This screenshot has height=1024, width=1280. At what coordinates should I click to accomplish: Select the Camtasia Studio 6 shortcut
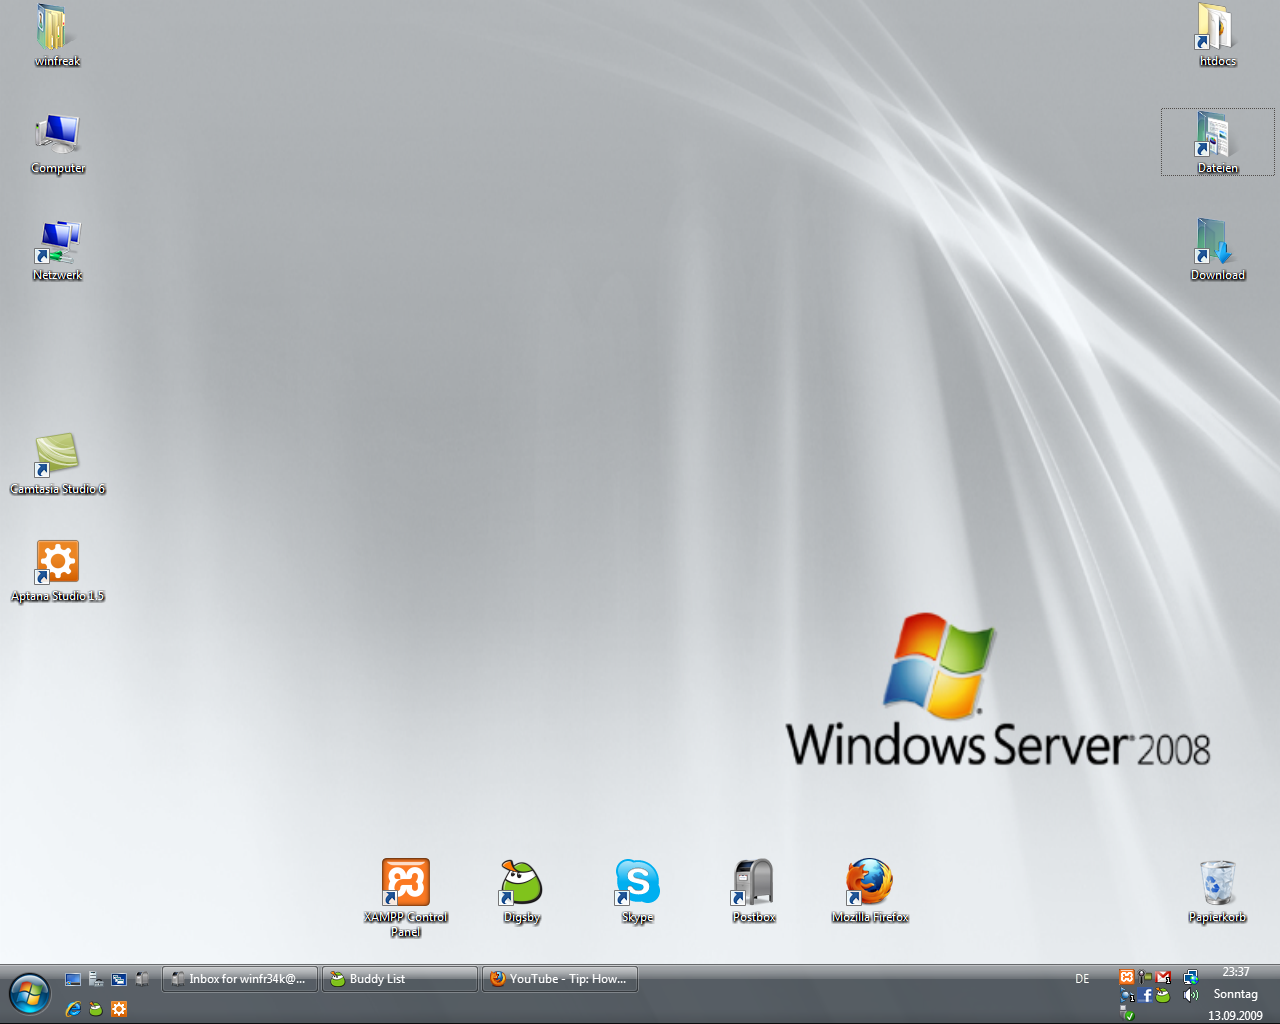coord(57,456)
